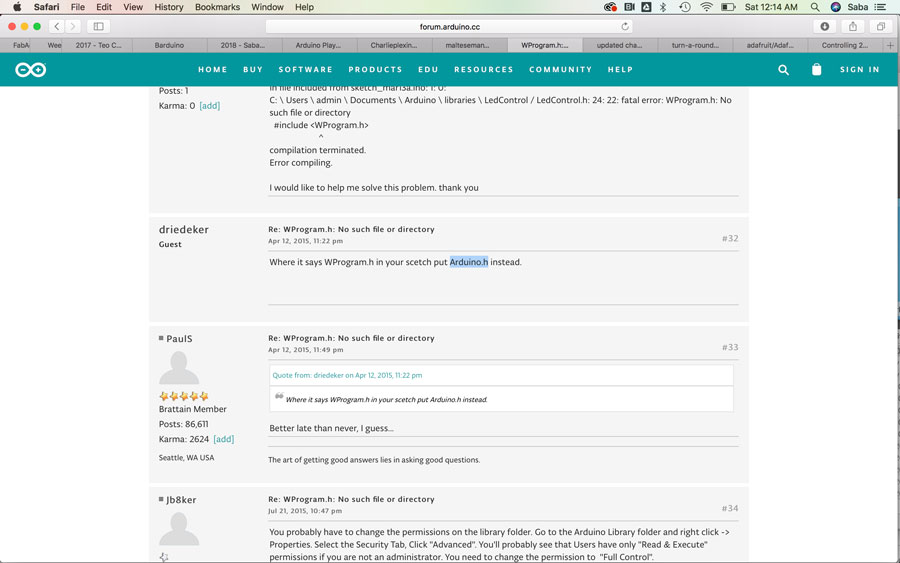Add karma to the Karma: 0 user
The image size is (900, 563).
coord(210,106)
